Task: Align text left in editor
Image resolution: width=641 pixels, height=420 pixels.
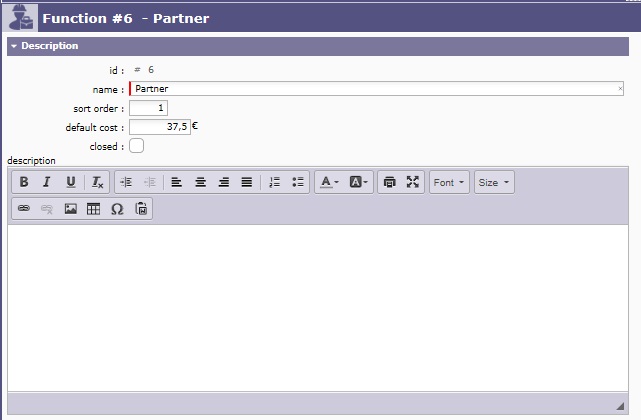Action: pos(176,182)
